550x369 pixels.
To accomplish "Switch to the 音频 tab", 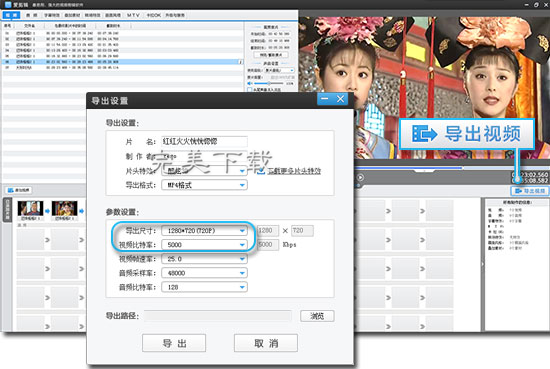I will (x=32, y=15).
